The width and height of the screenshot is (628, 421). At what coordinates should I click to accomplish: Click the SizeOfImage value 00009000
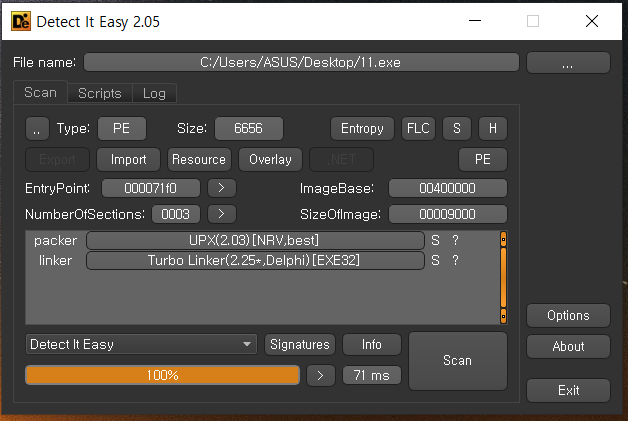(x=447, y=214)
